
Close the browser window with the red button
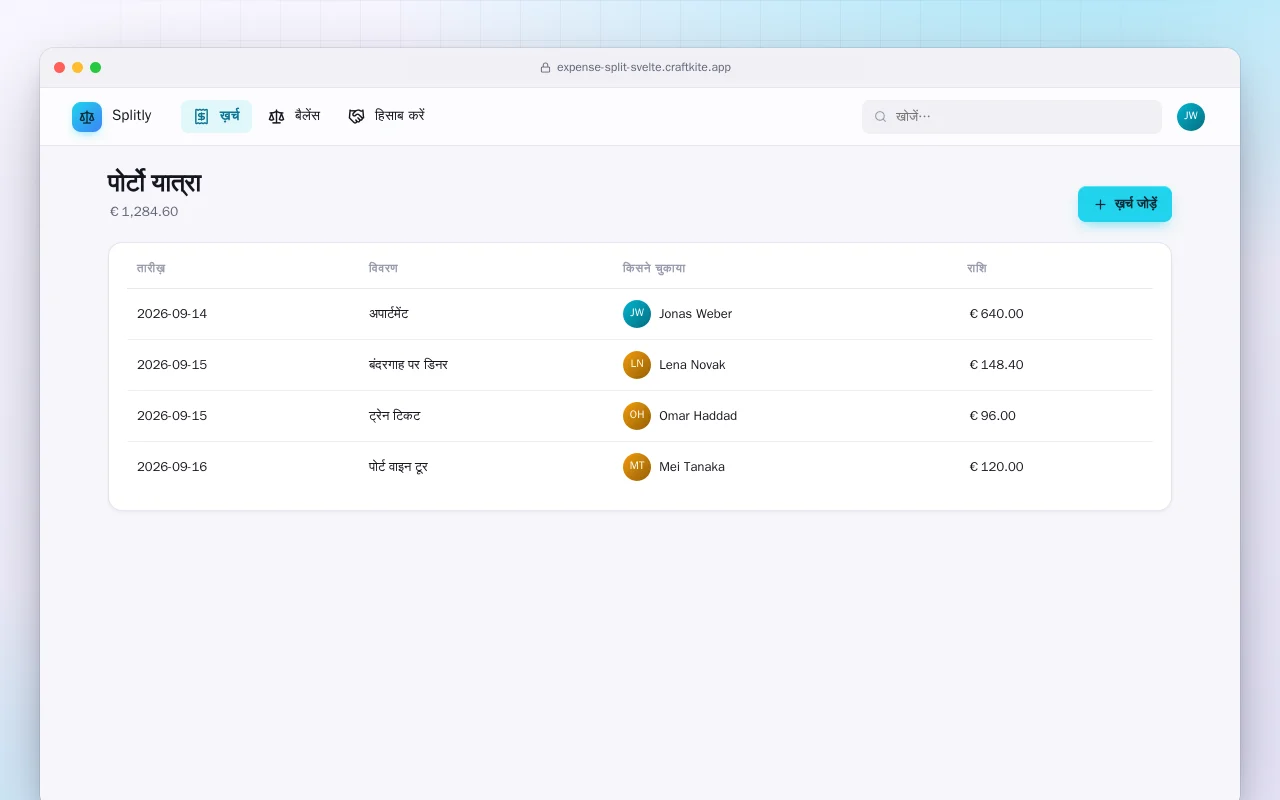coord(60,68)
